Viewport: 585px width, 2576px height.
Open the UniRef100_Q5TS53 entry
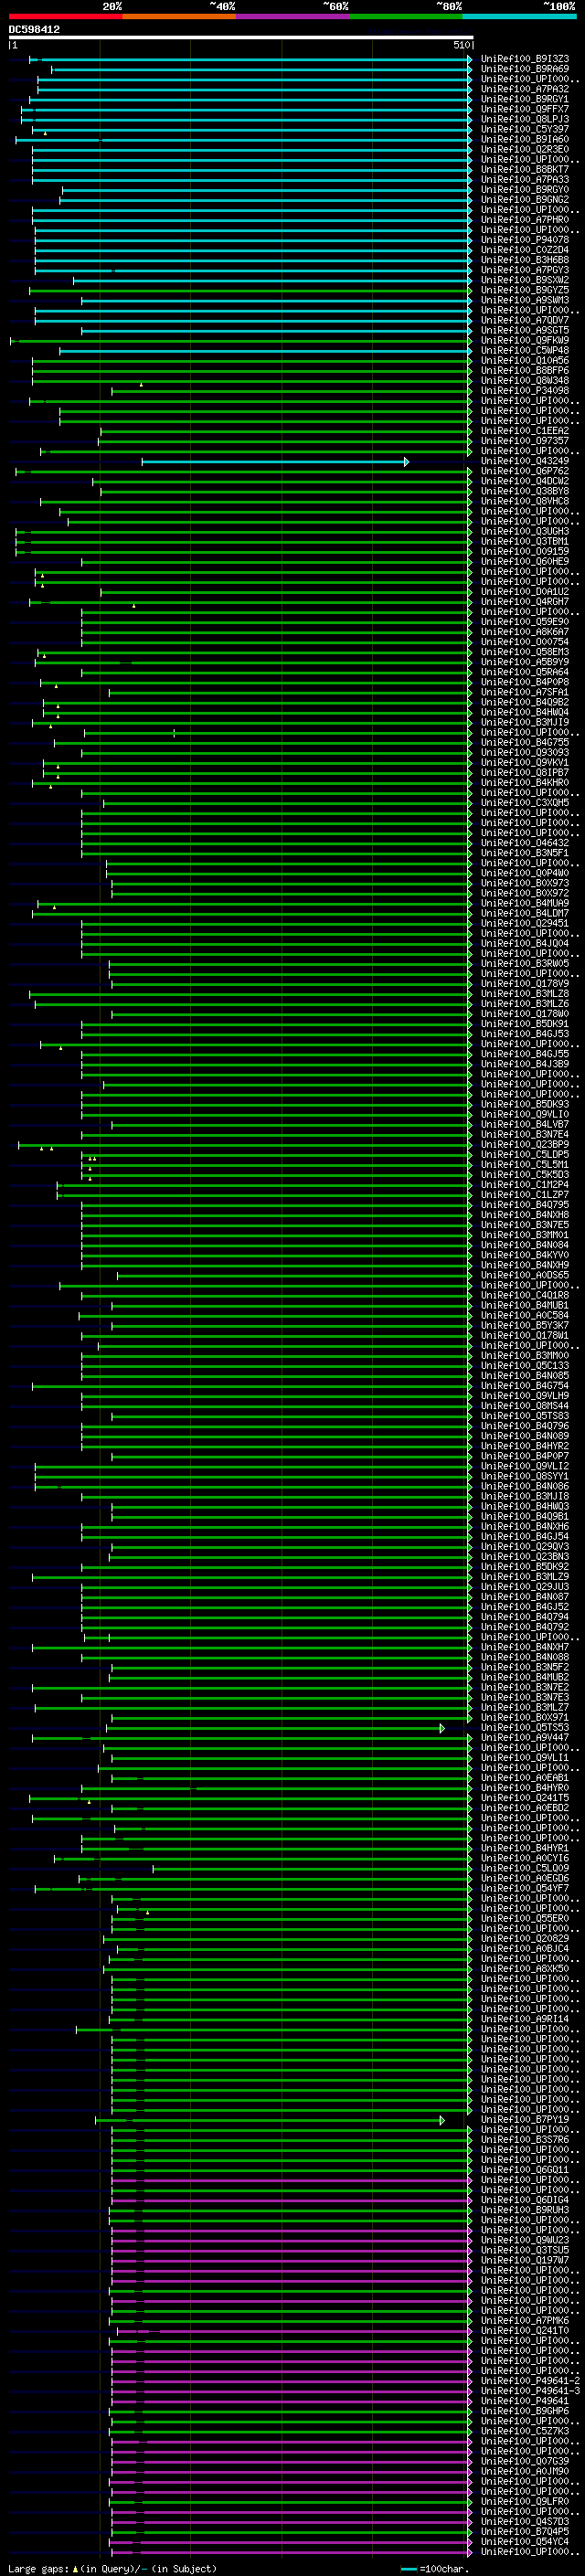tap(525, 1728)
